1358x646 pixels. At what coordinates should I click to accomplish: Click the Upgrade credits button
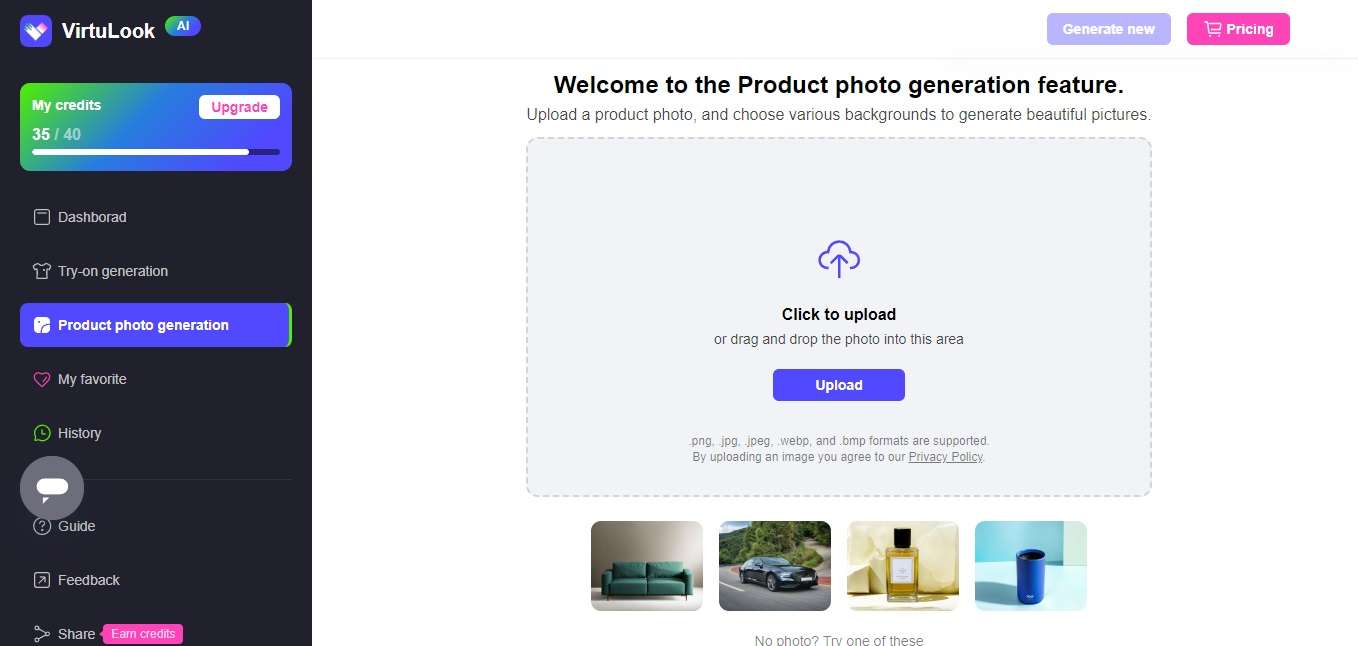pyautogui.click(x=239, y=107)
